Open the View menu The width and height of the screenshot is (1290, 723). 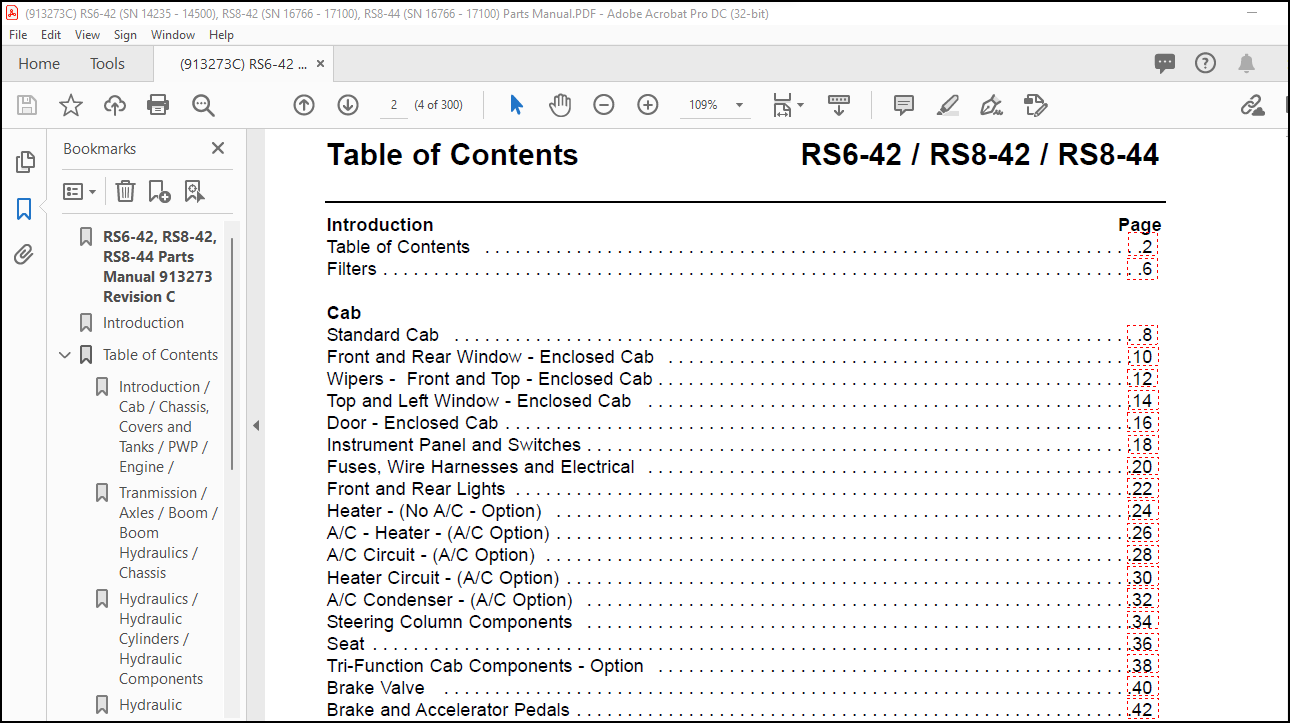(x=88, y=34)
